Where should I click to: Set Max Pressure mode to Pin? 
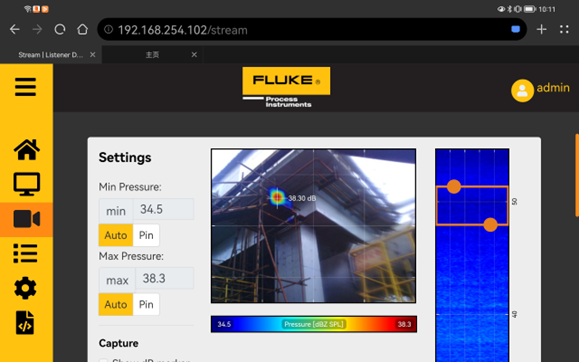[x=146, y=304]
